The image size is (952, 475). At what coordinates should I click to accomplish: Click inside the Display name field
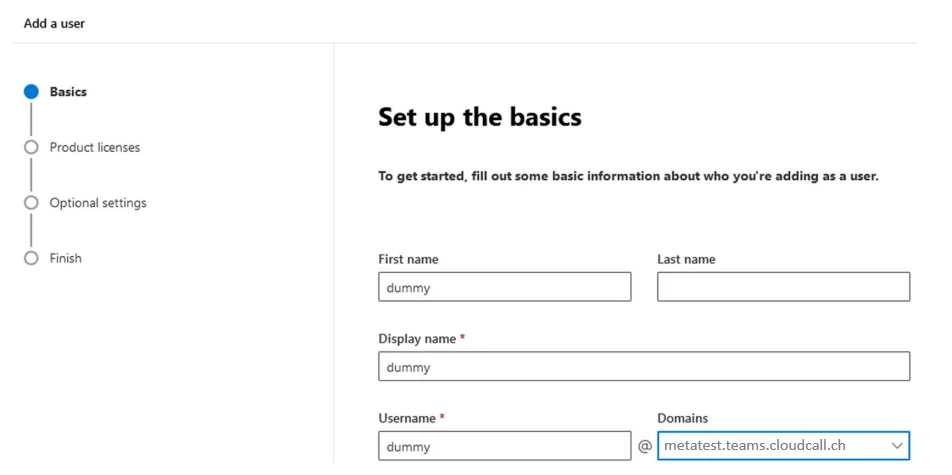(x=644, y=367)
